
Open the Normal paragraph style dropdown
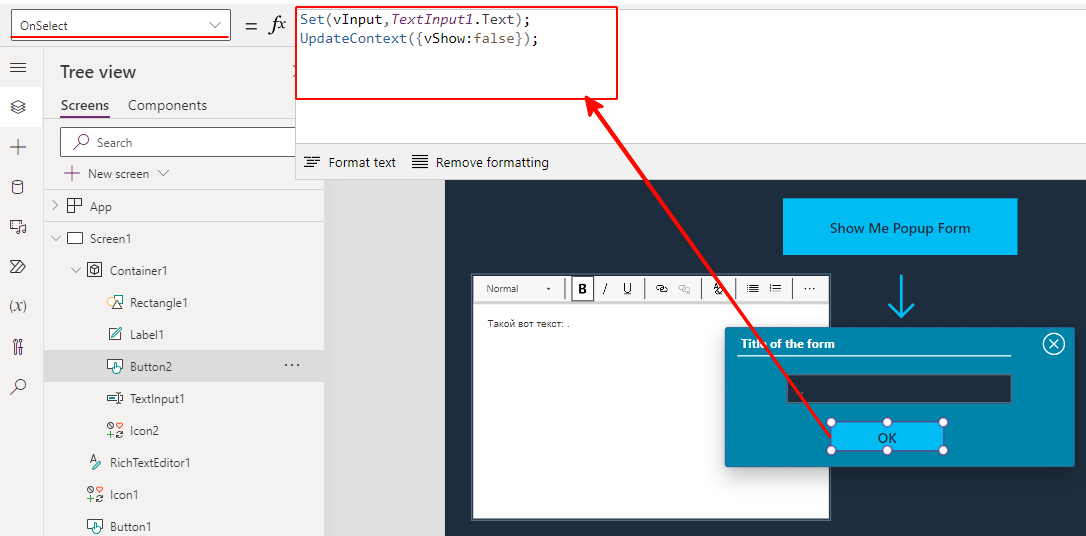(518, 289)
